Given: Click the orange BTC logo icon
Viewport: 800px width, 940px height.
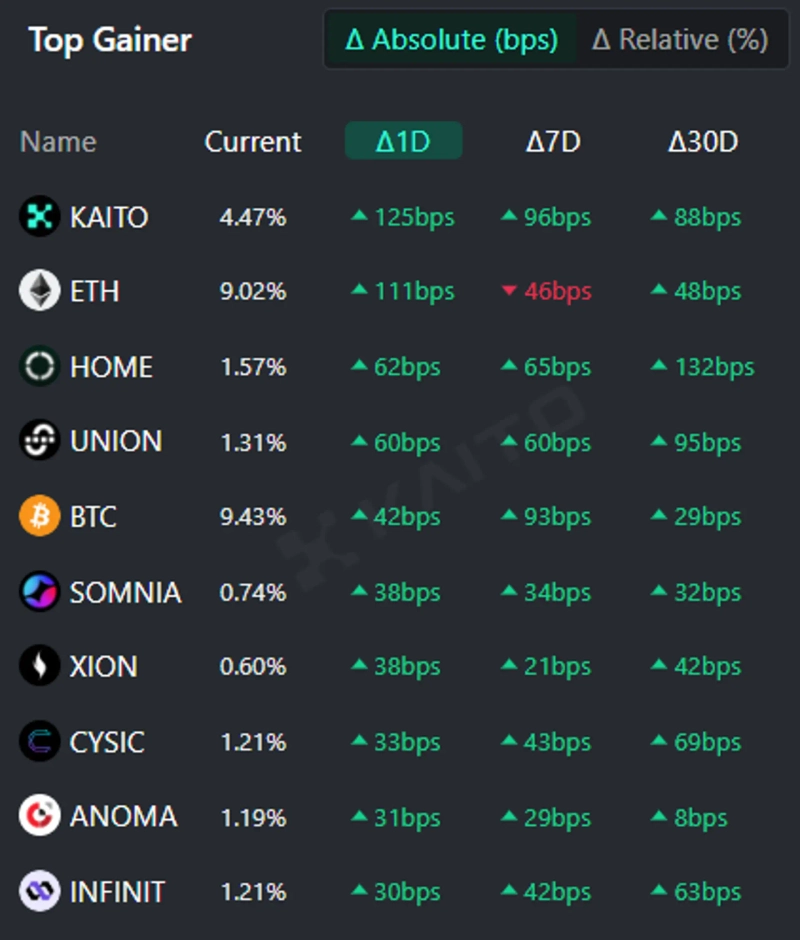Looking at the screenshot, I should (40, 517).
